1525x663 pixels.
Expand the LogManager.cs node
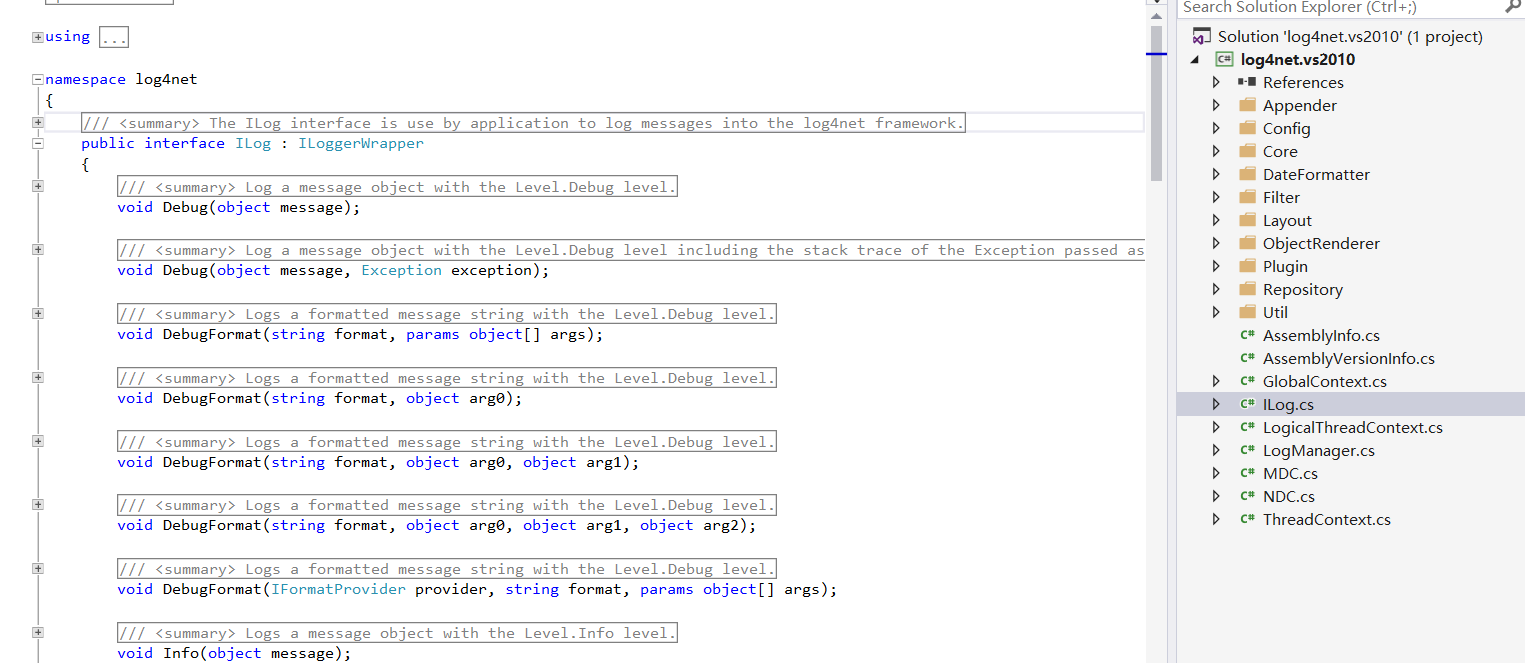(1216, 450)
